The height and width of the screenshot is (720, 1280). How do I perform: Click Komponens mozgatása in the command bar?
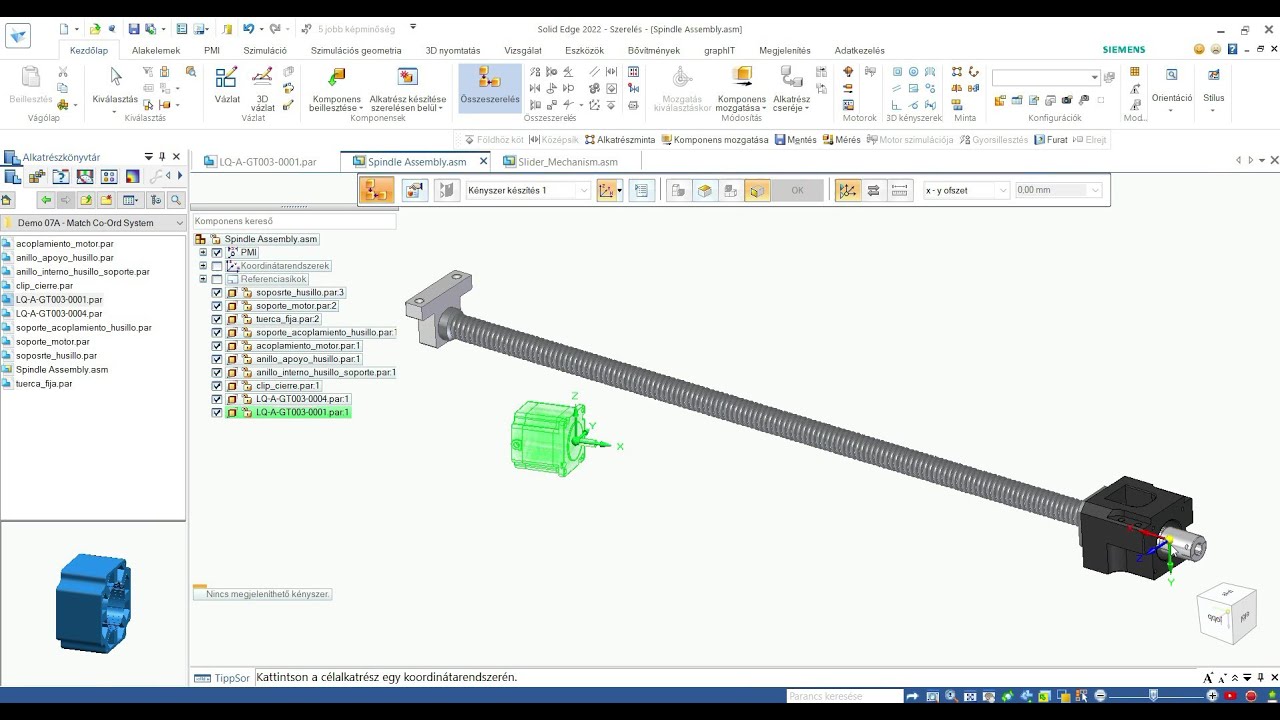(x=713, y=140)
